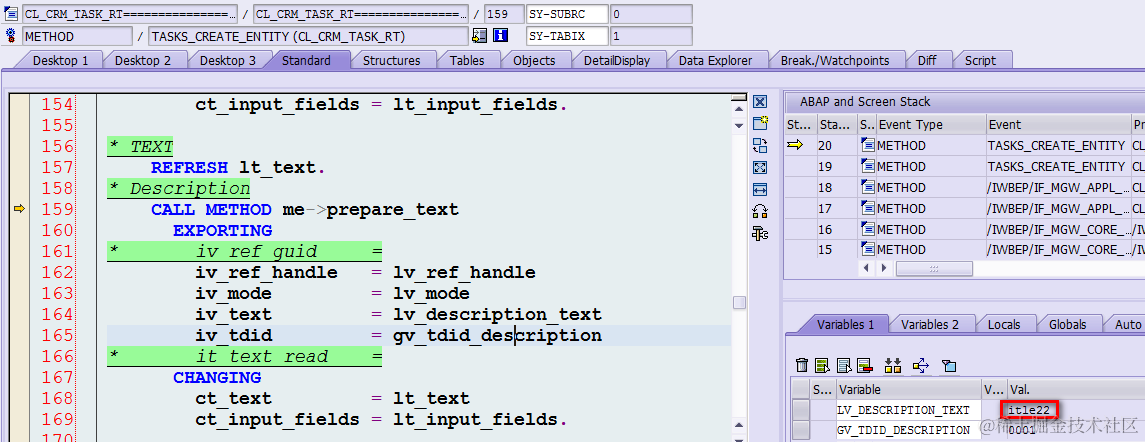Click right arrow of stack horizontal scrollbar
Viewport: 1145px width, 442px height.
click(884, 268)
